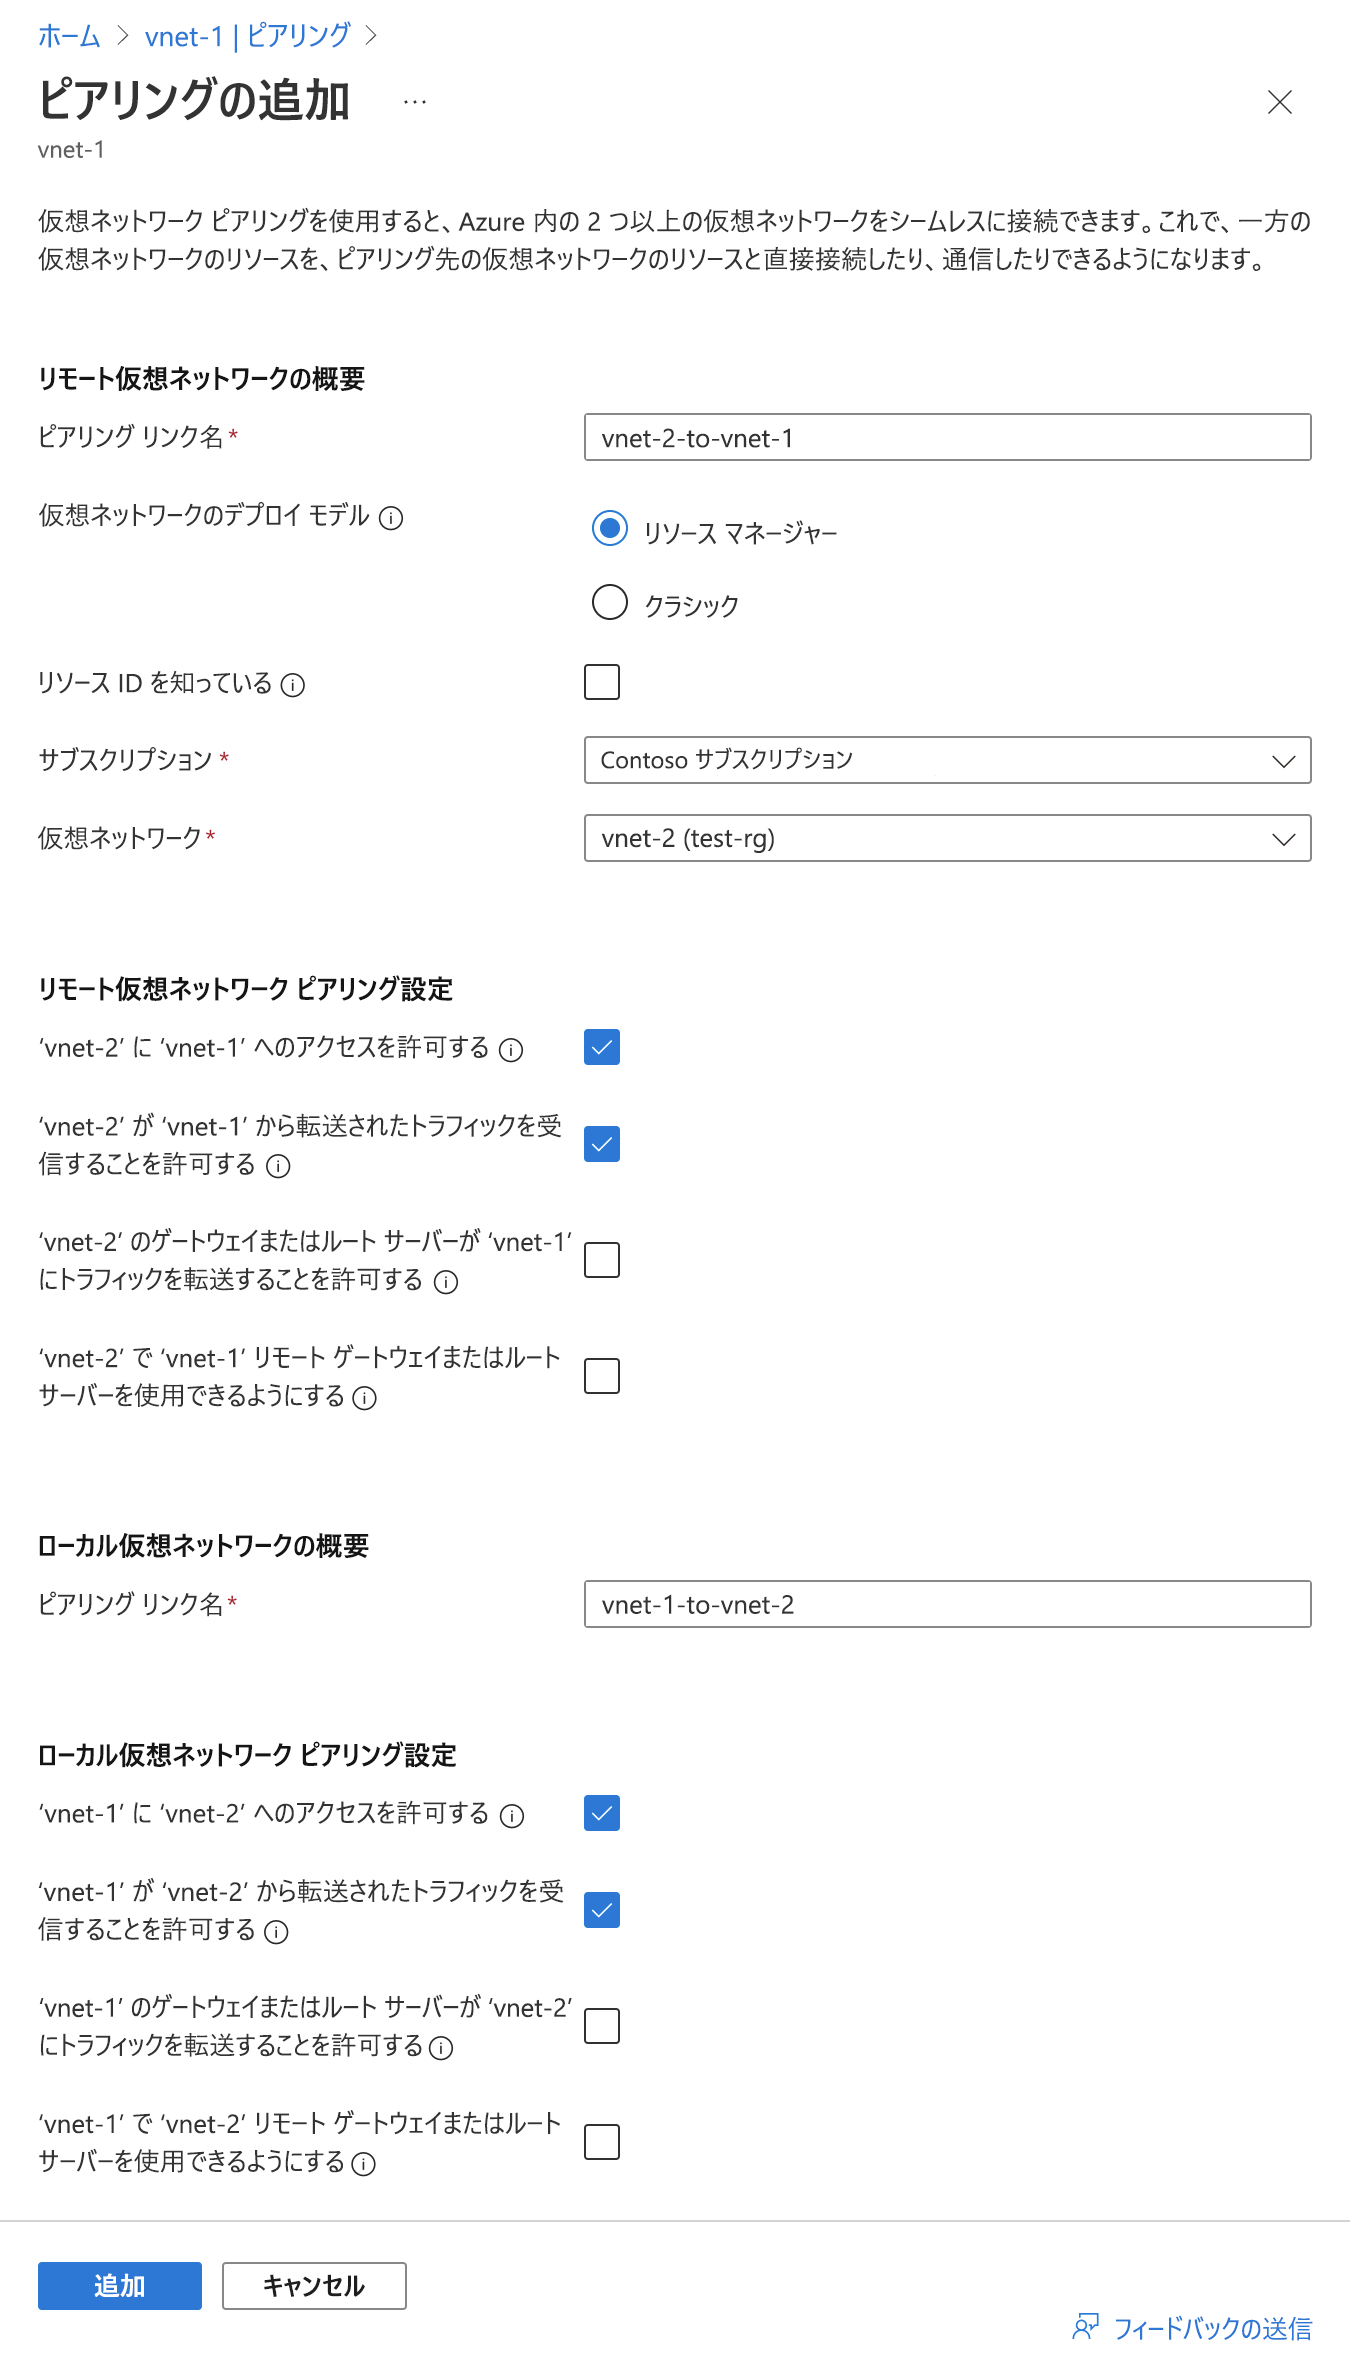Click info icon for vnet-1 gateway forwarding option
Screen dimensions: 1350x2364
pos(441,2048)
